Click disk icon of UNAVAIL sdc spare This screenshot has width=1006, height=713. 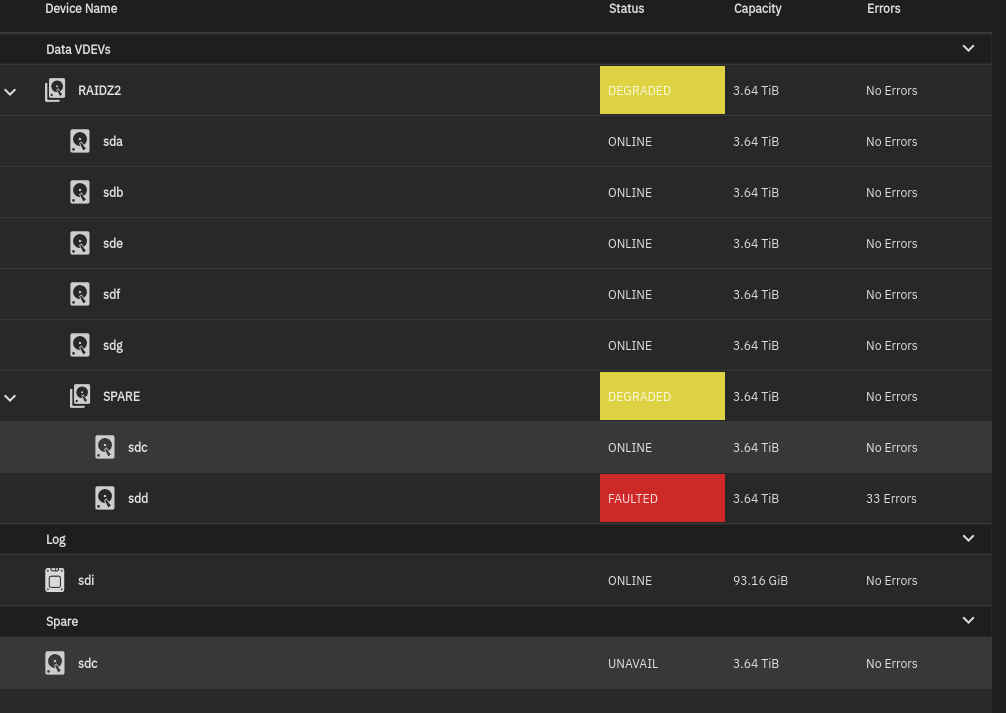click(x=55, y=663)
